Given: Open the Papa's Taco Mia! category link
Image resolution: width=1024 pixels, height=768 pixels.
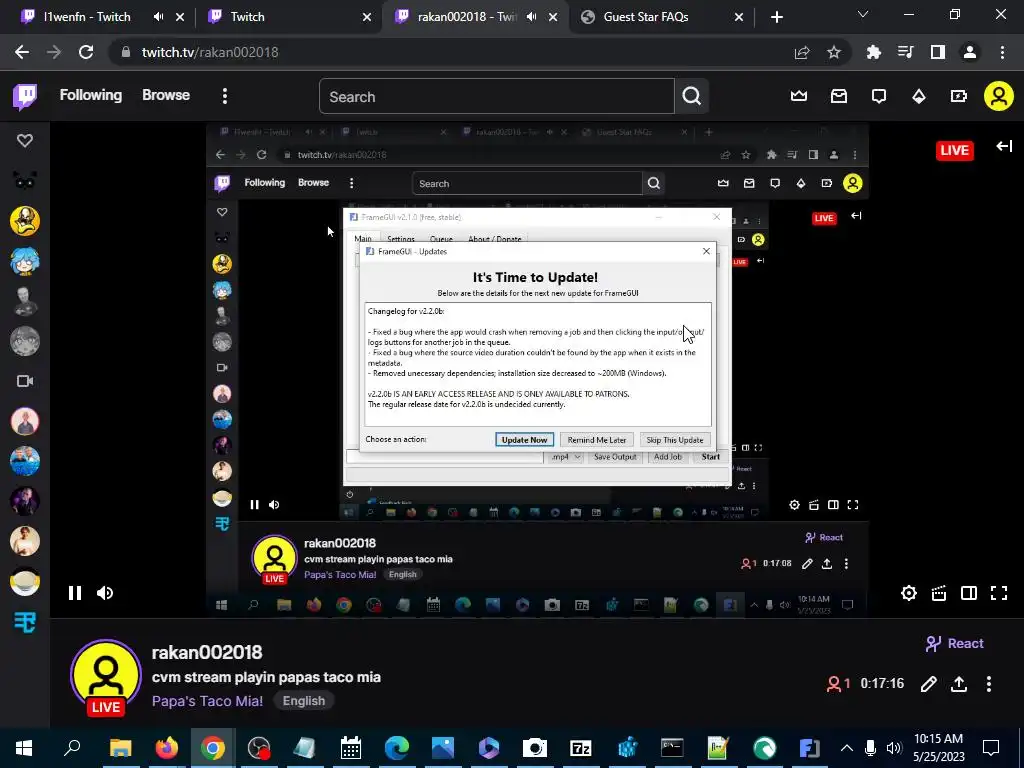Looking at the screenshot, I should [x=207, y=701].
